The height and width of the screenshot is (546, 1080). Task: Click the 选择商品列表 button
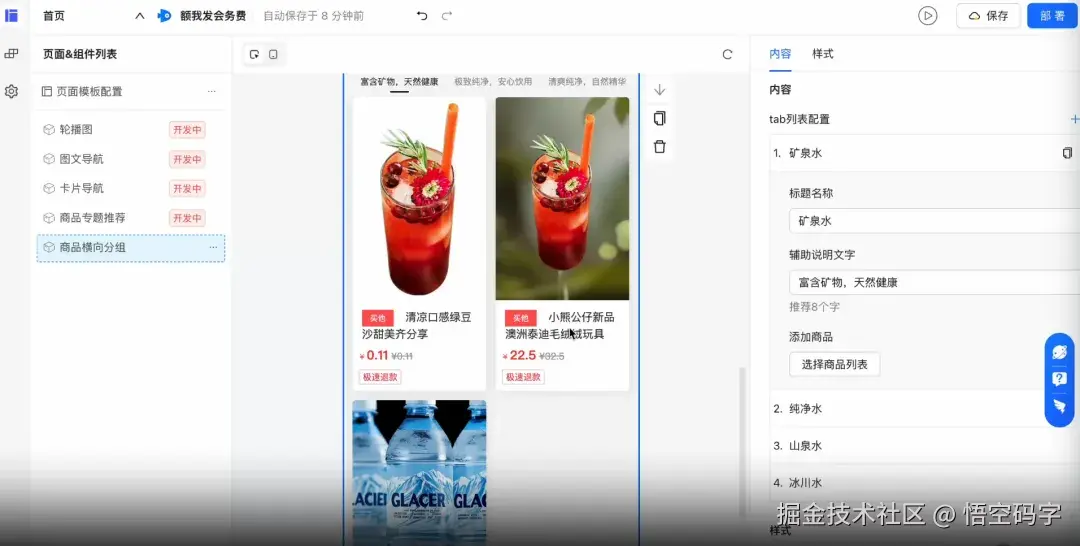(x=834, y=364)
